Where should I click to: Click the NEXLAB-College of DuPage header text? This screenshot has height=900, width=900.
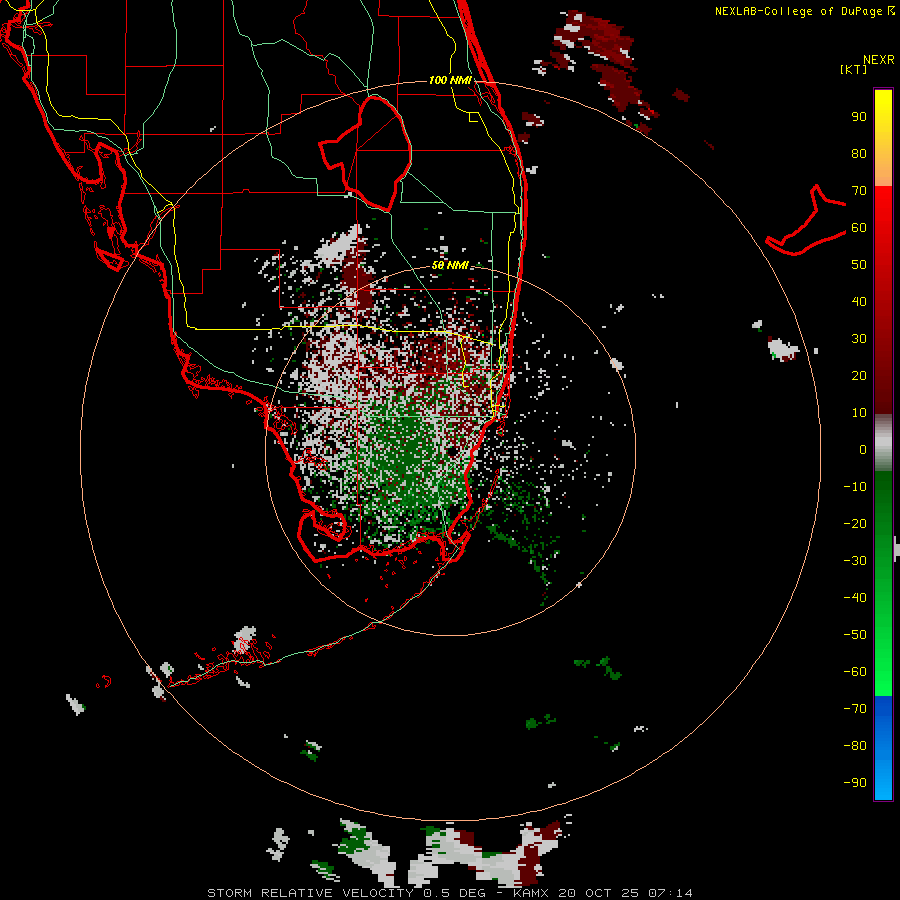point(804,11)
